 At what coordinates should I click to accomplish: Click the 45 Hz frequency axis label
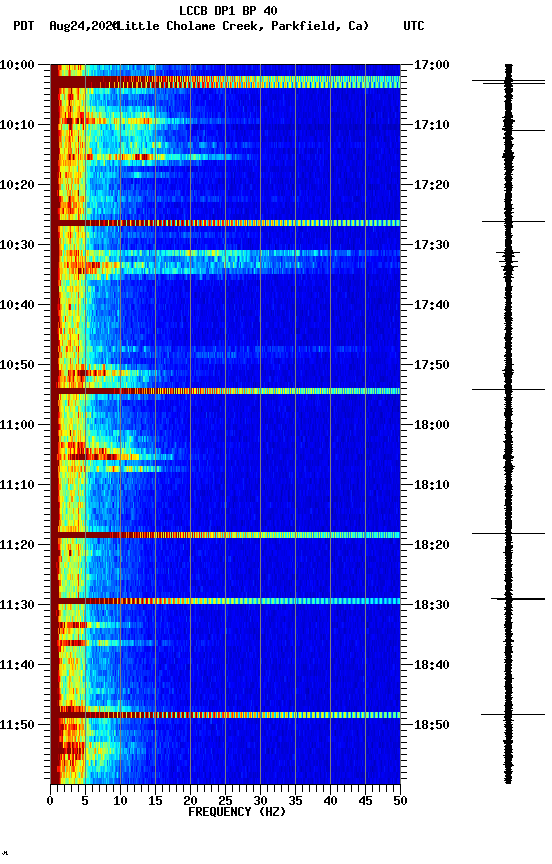coord(365,801)
